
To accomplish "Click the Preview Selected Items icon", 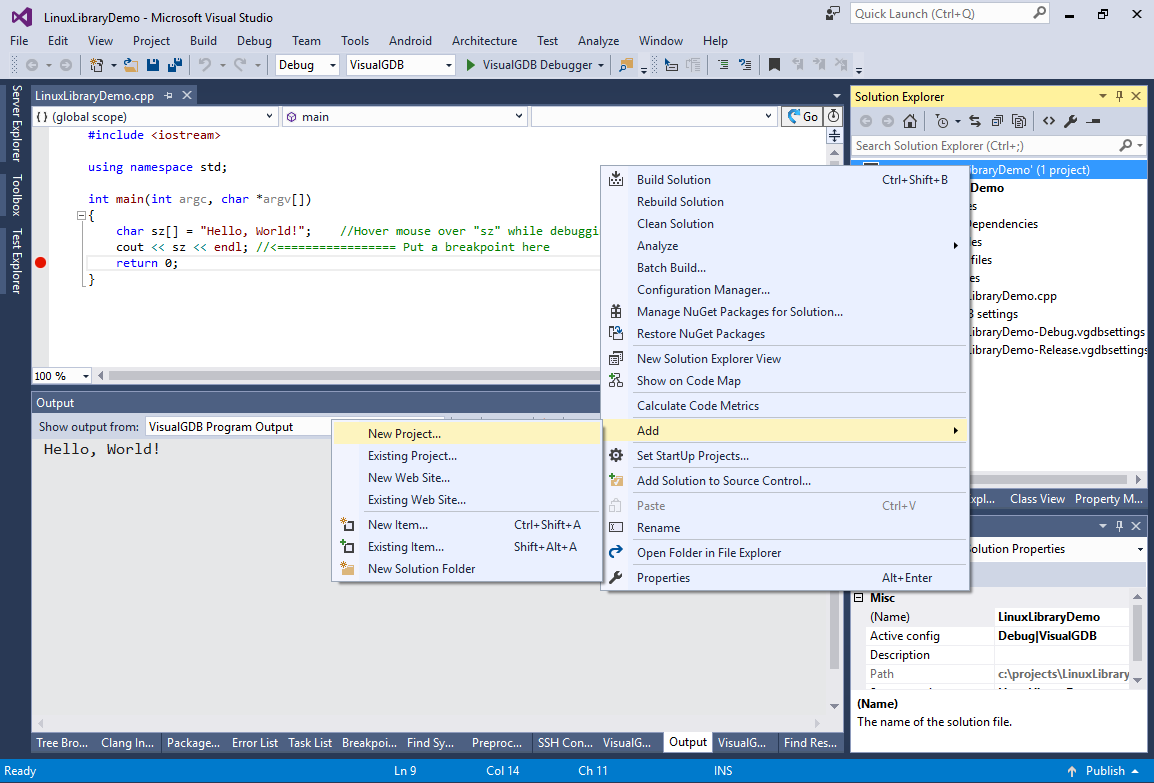I will 1094,121.
